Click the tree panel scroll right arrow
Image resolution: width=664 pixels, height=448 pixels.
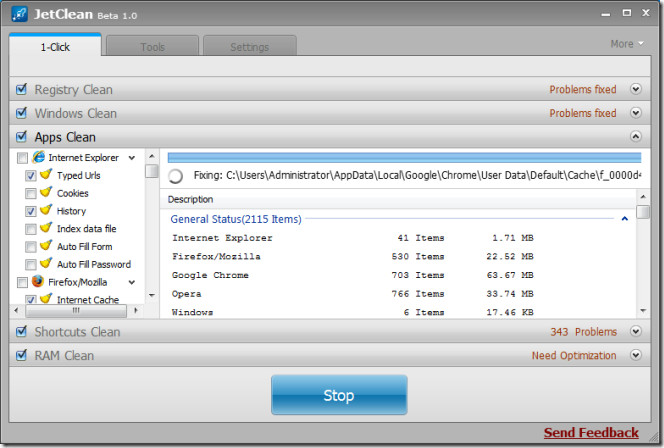[136, 310]
